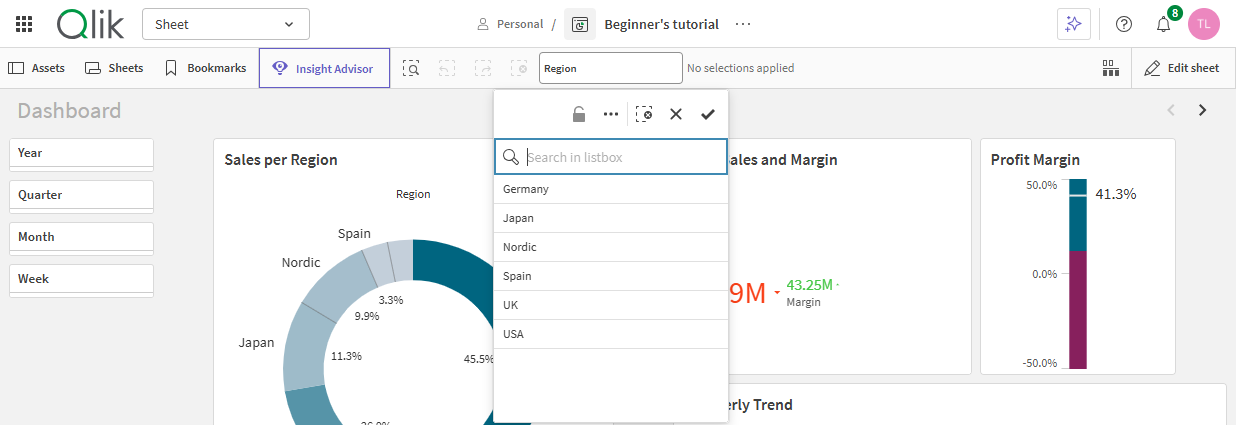Screen dimensions: 1236x425
Task: Open the app launcher grid menu
Action: [x=24, y=24]
